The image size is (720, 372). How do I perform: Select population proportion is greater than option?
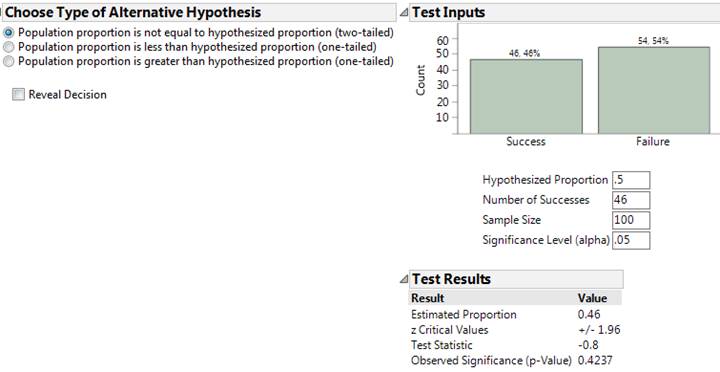pos(8,61)
